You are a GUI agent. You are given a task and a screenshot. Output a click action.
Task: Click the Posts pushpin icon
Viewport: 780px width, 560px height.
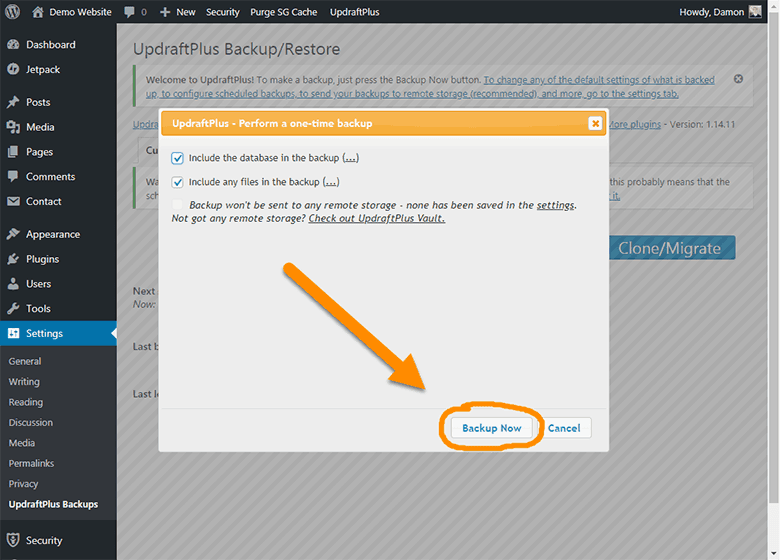click(13, 102)
